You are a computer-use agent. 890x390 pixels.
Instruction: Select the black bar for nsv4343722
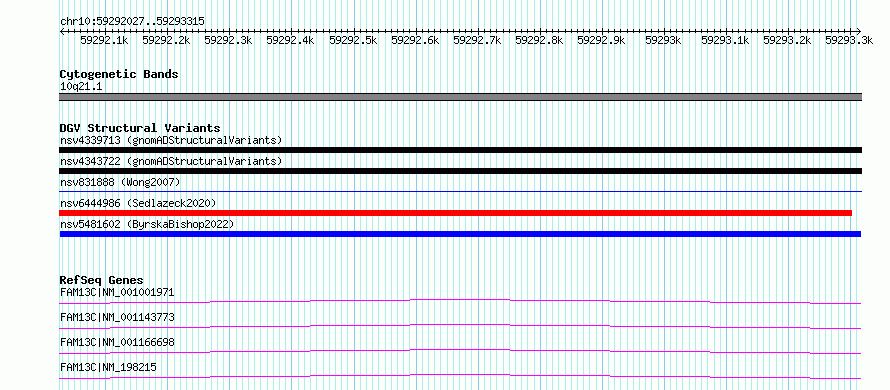pos(460,171)
